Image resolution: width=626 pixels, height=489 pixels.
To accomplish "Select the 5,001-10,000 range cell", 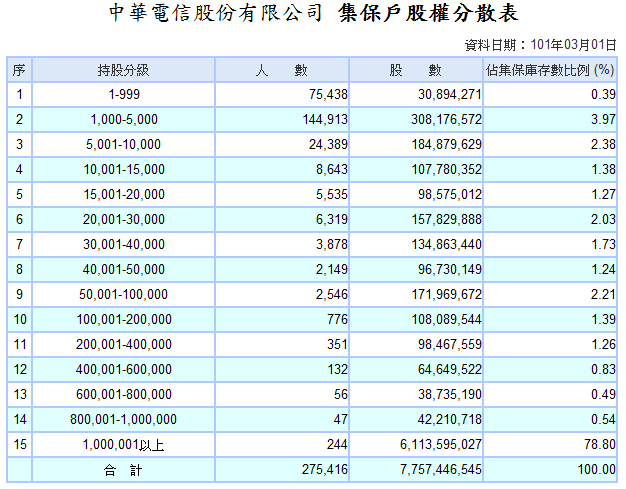I will click(123, 145).
